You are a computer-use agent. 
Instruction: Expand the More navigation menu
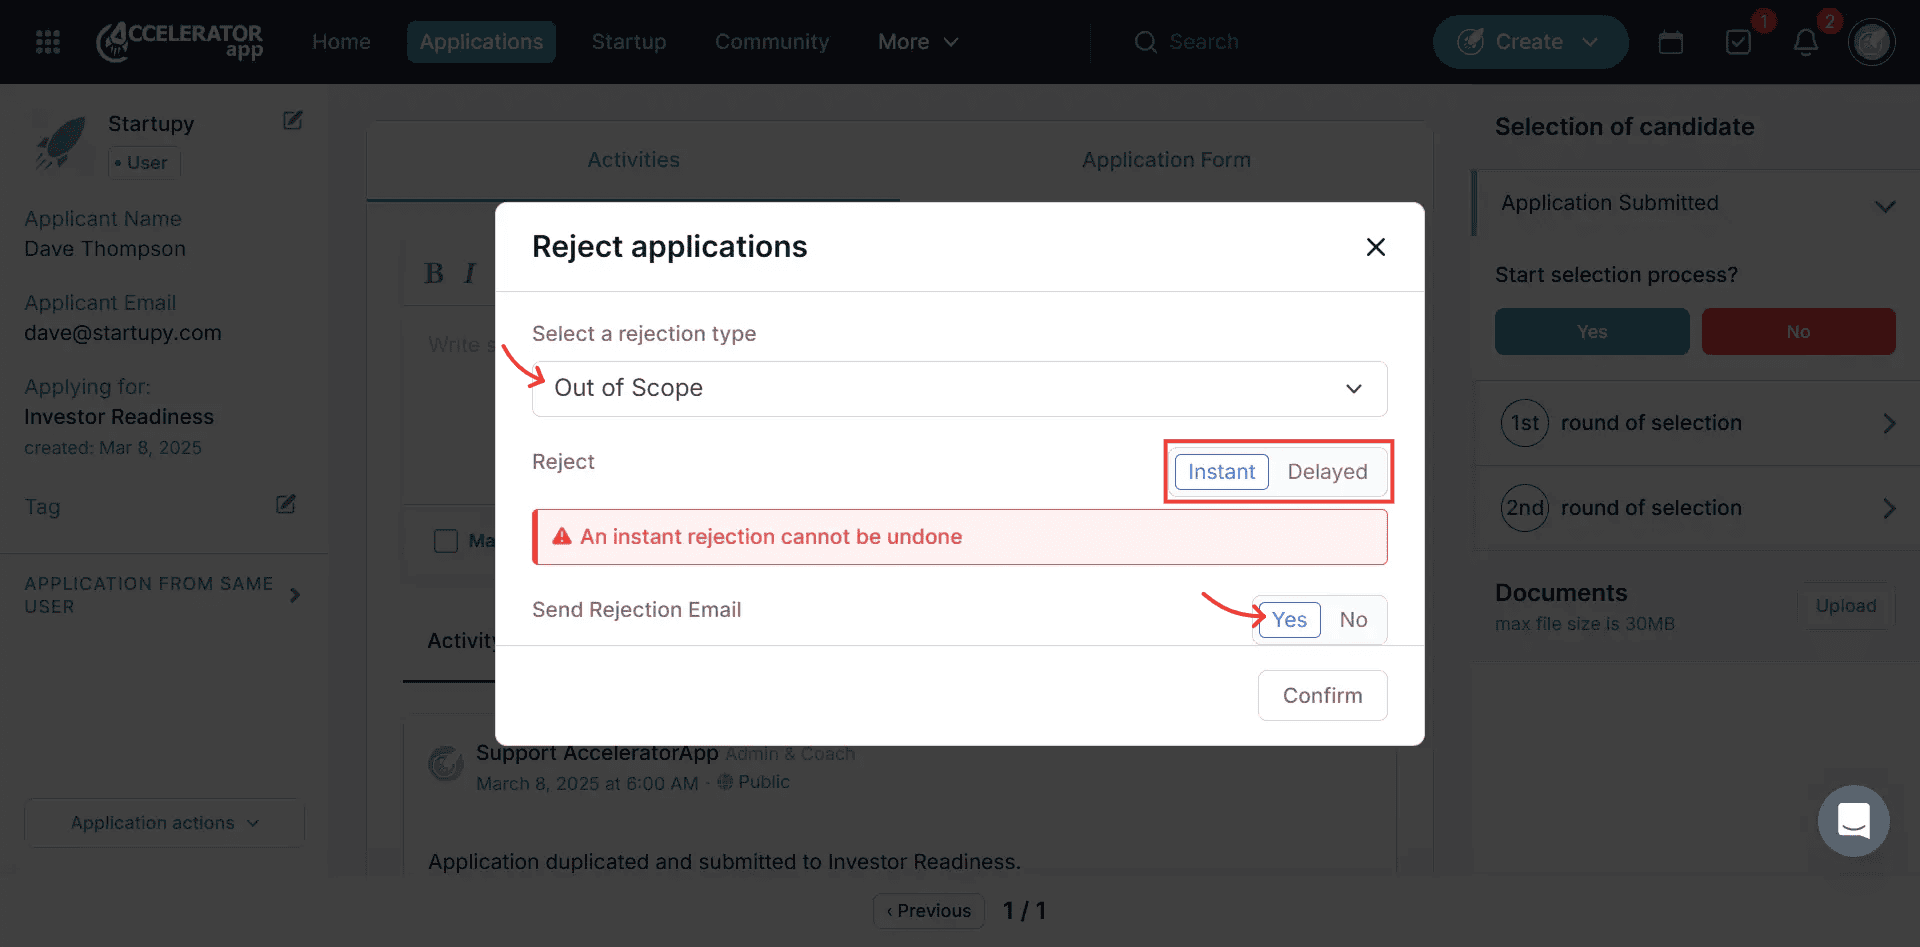[918, 42]
